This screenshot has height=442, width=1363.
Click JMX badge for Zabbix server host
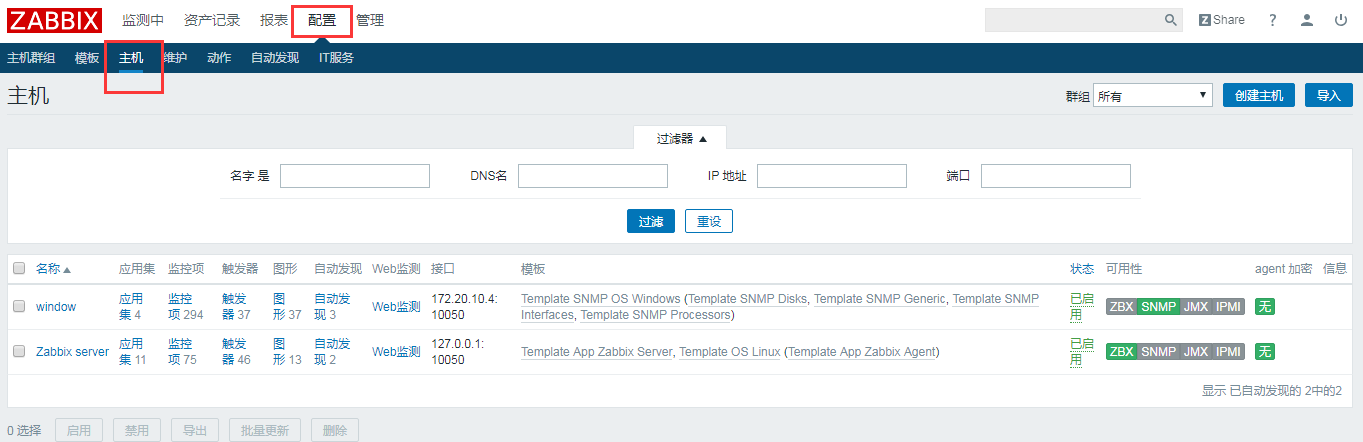click(1196, 352)
